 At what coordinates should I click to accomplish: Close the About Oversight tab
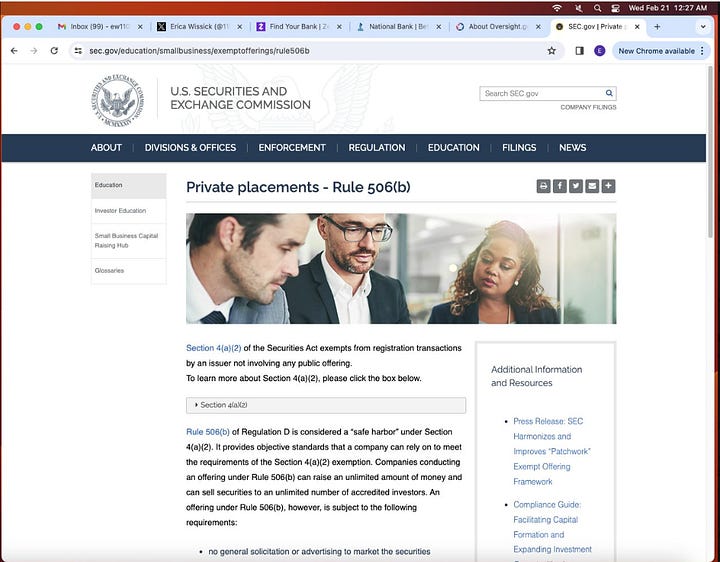click(538, 27)
